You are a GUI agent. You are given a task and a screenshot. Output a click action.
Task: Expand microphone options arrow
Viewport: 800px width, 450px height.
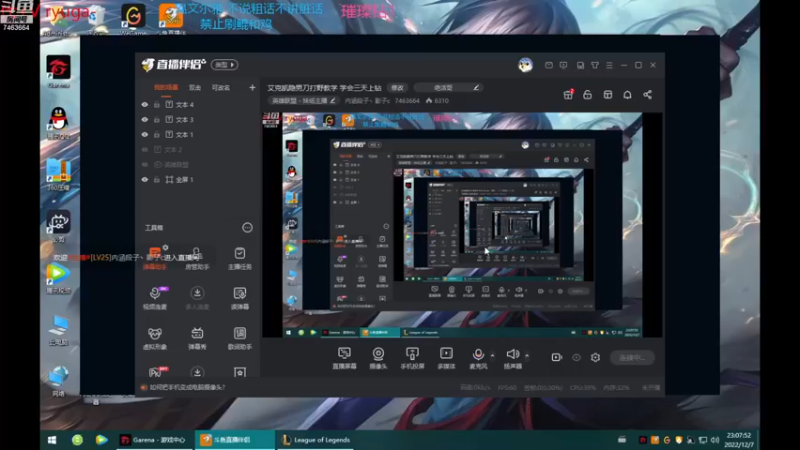[492, 355]
